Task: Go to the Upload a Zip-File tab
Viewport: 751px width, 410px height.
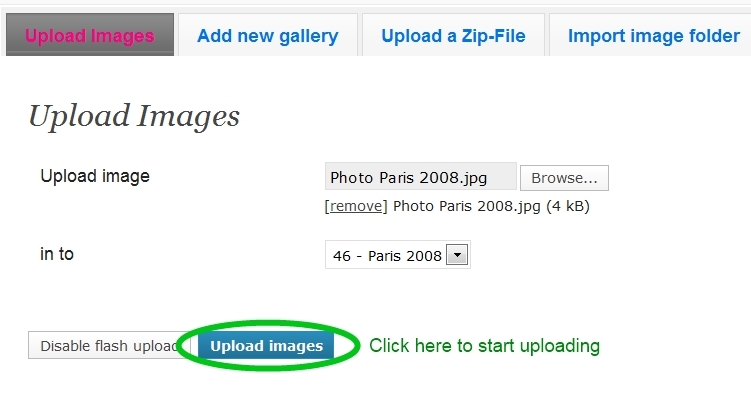Action: coord(453,35)
